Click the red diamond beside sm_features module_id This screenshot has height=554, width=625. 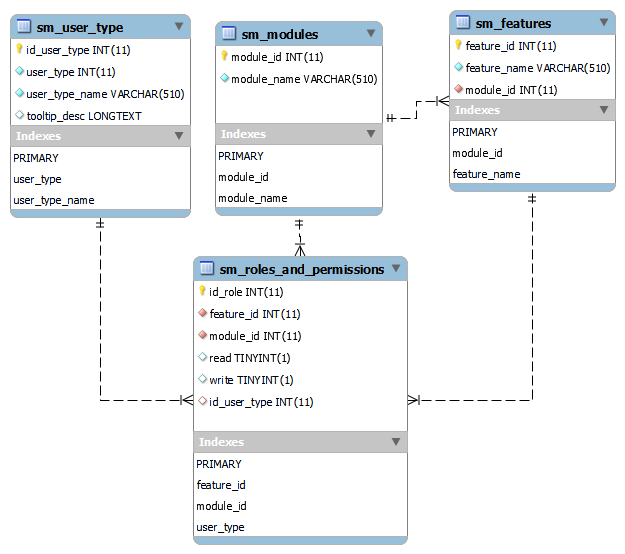pos(458,90)
